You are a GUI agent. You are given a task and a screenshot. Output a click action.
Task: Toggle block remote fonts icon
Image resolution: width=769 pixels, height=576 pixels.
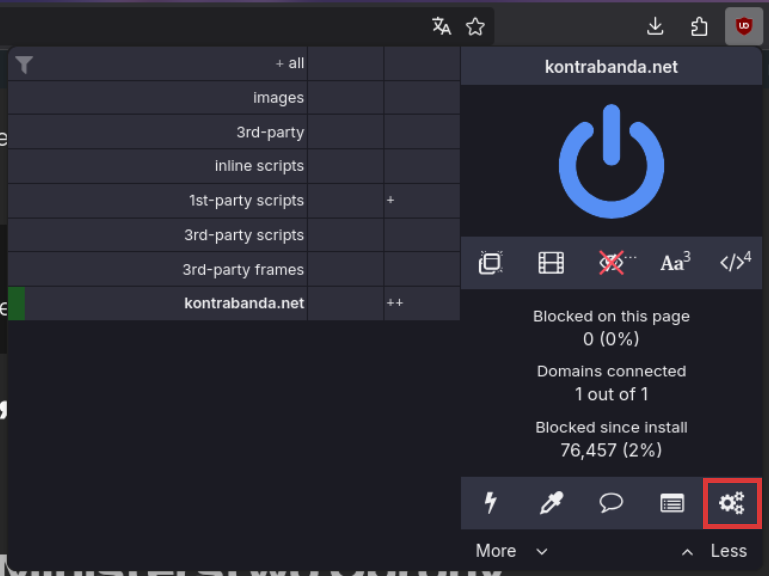pyautogui.click(x=675, y=263)
